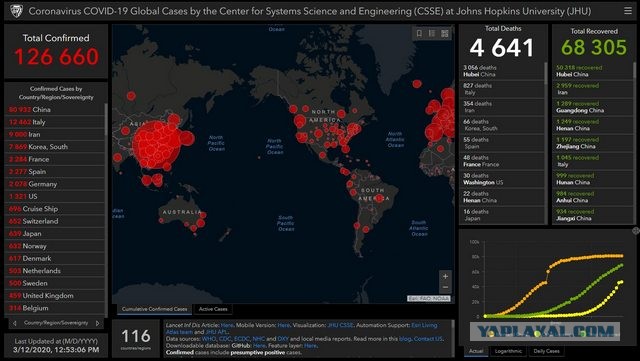Select Germany in the confirmed cases list
The width and height of the screenshot is (640, 361).
point(55,184)
